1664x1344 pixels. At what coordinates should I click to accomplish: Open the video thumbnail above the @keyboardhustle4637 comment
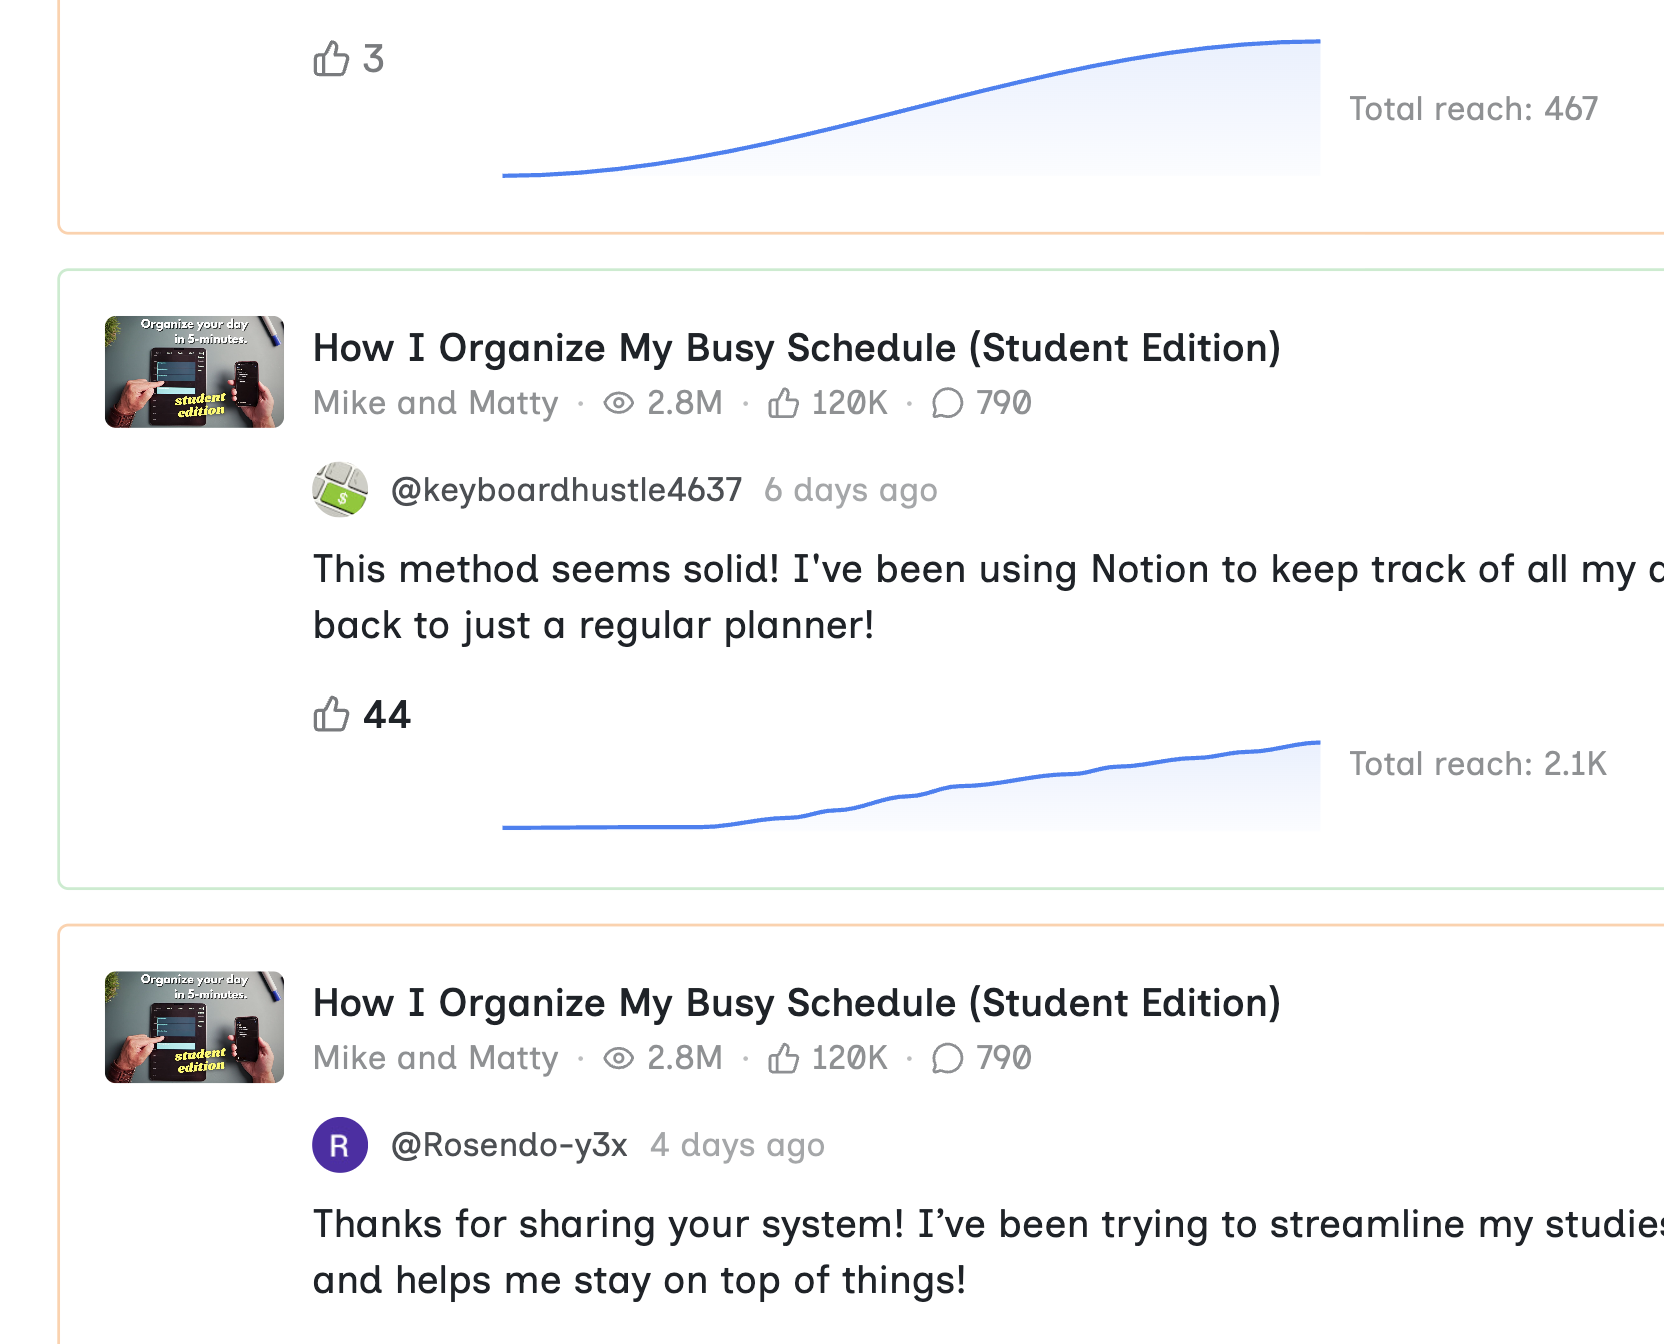tap(194, 372)
